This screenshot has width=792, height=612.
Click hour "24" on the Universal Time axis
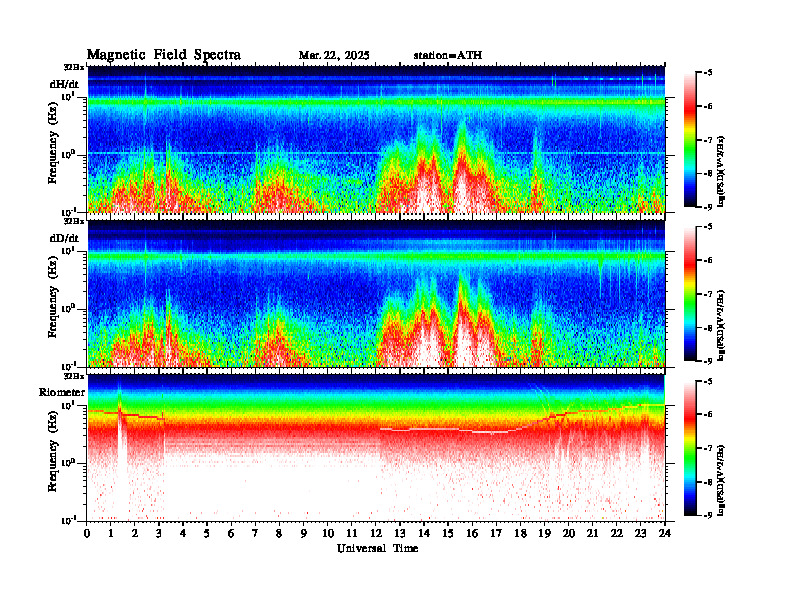(665, 534)
